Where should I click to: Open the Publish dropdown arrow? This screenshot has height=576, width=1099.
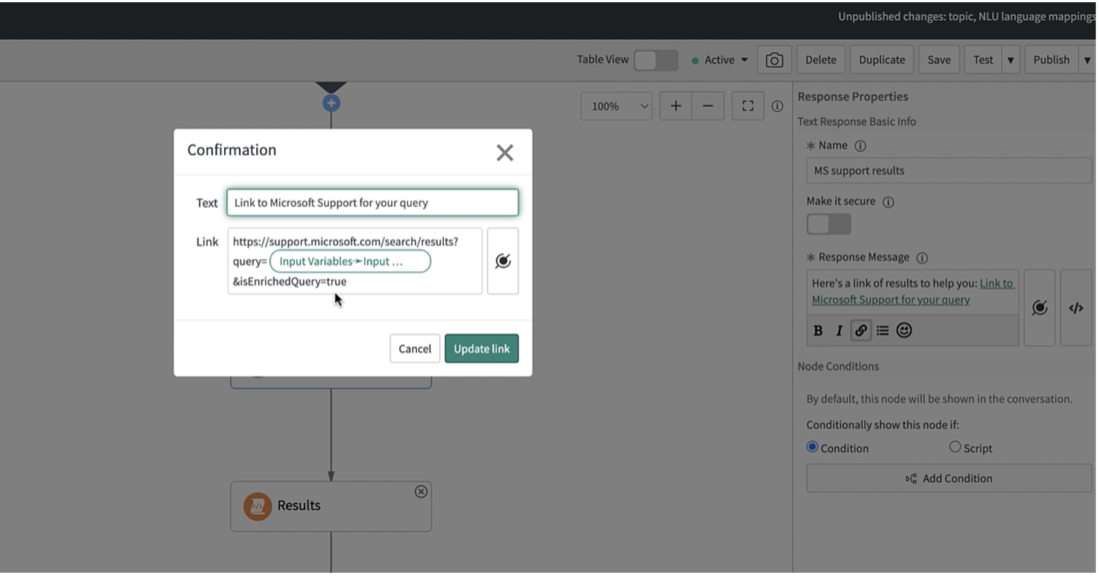tap(1088, 59)
